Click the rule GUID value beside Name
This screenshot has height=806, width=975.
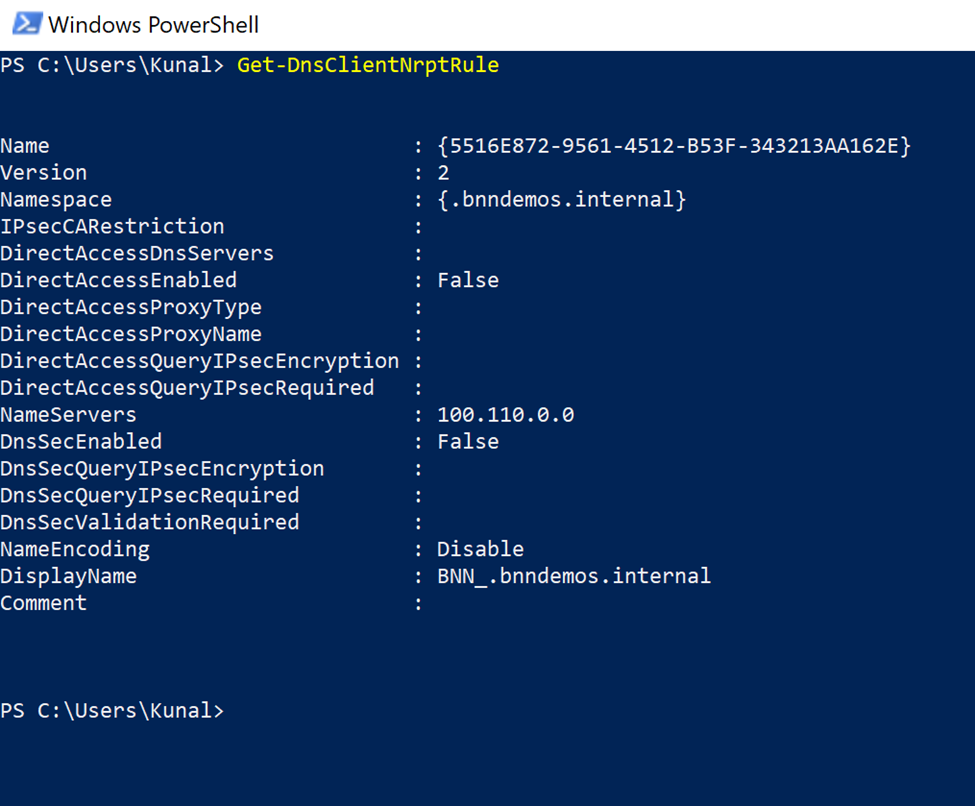tap(674, 146)
